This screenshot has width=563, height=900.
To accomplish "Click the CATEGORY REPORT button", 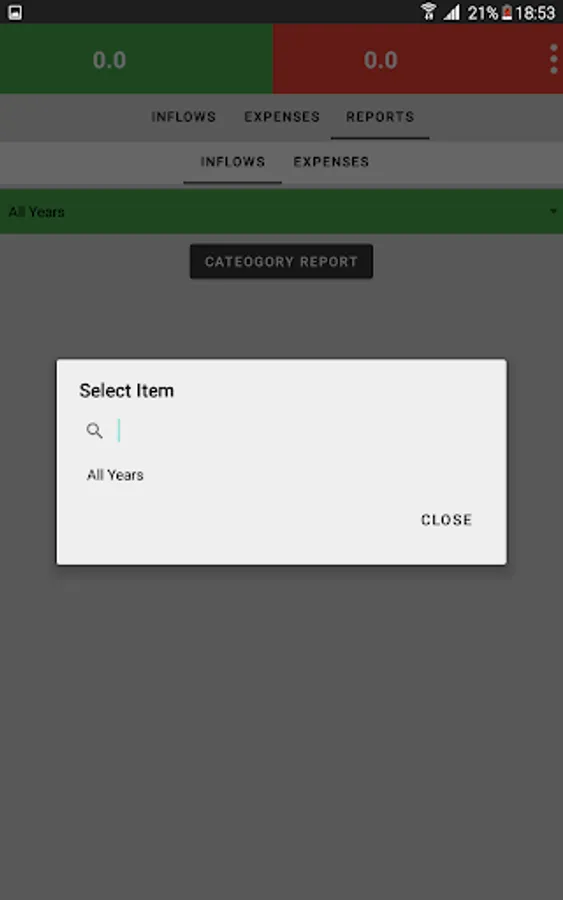I will tap(281, 262).
